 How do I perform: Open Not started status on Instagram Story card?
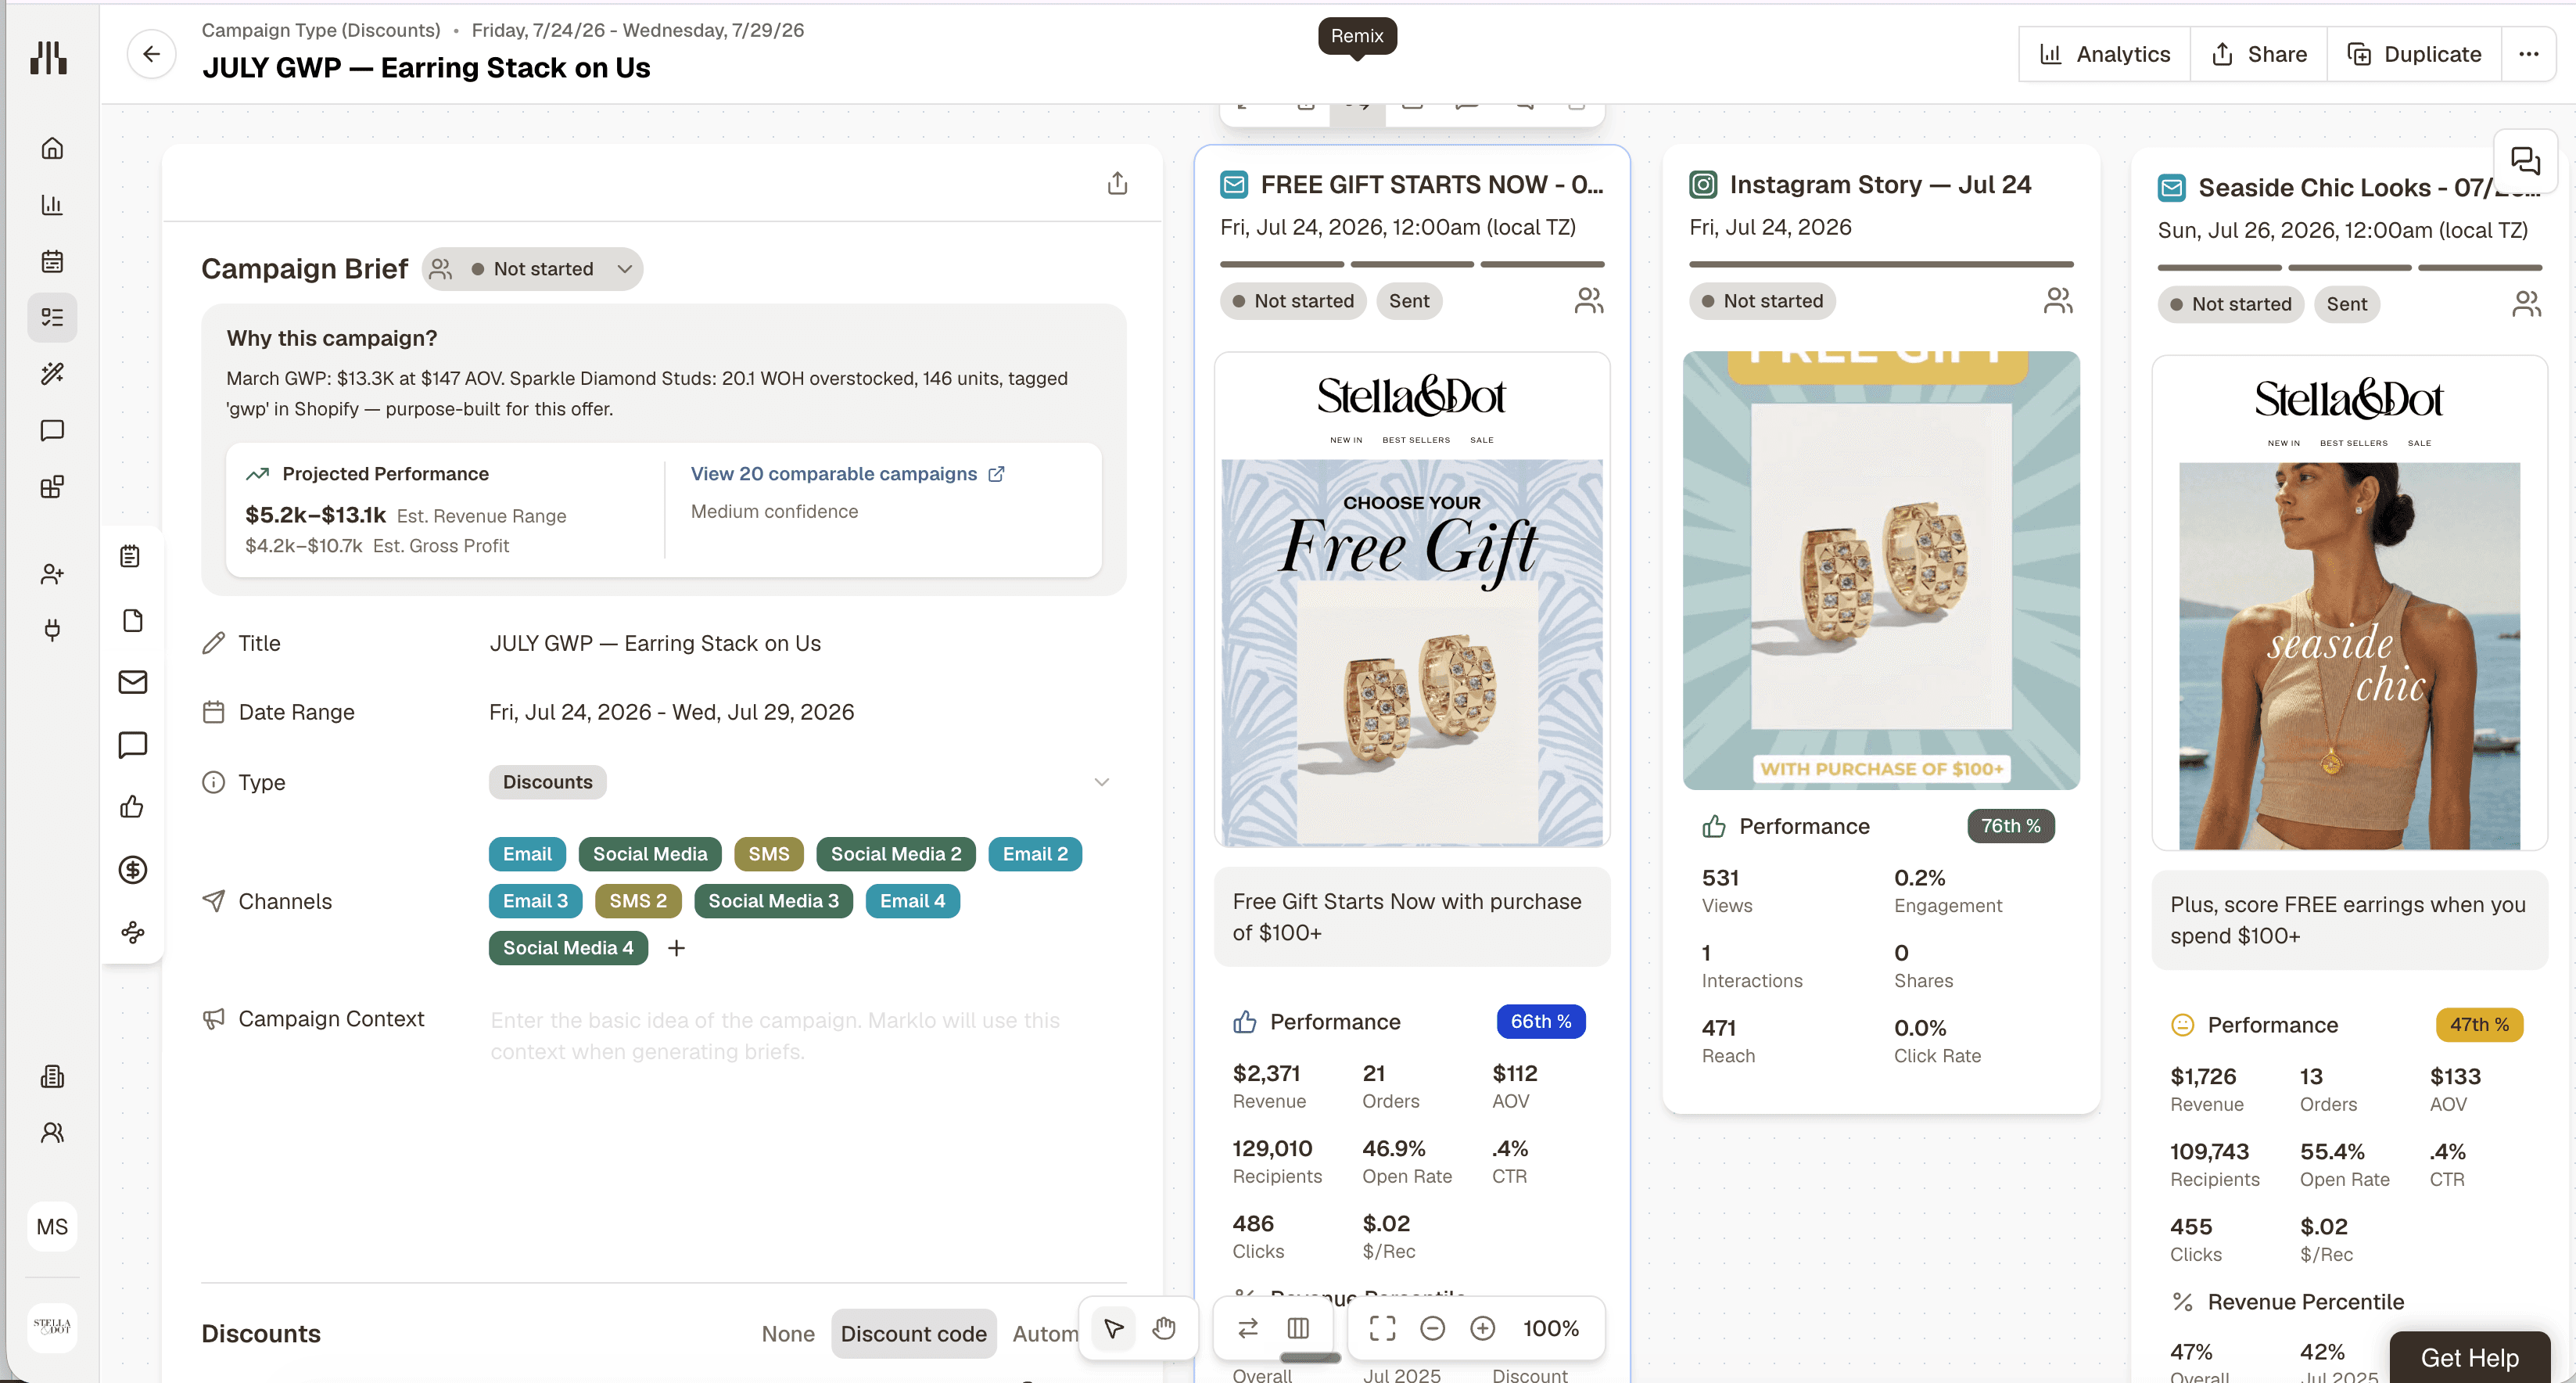pyautogui.click(x=1762, y=301)
